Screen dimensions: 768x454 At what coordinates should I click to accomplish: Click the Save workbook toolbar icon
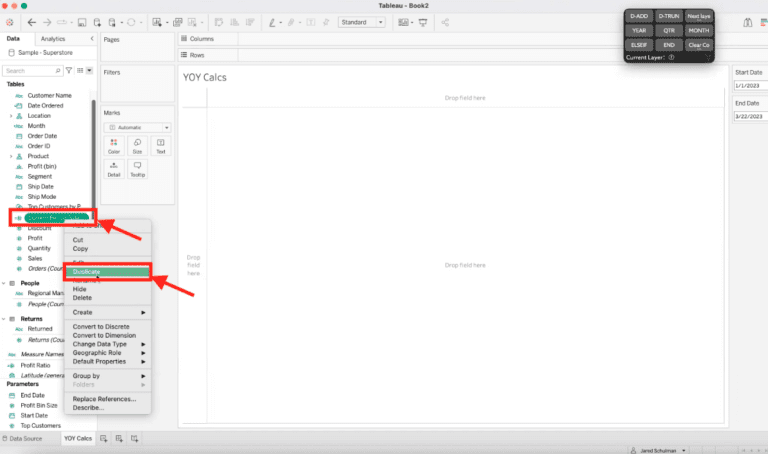pyautogui.click(x=82, y=23)
